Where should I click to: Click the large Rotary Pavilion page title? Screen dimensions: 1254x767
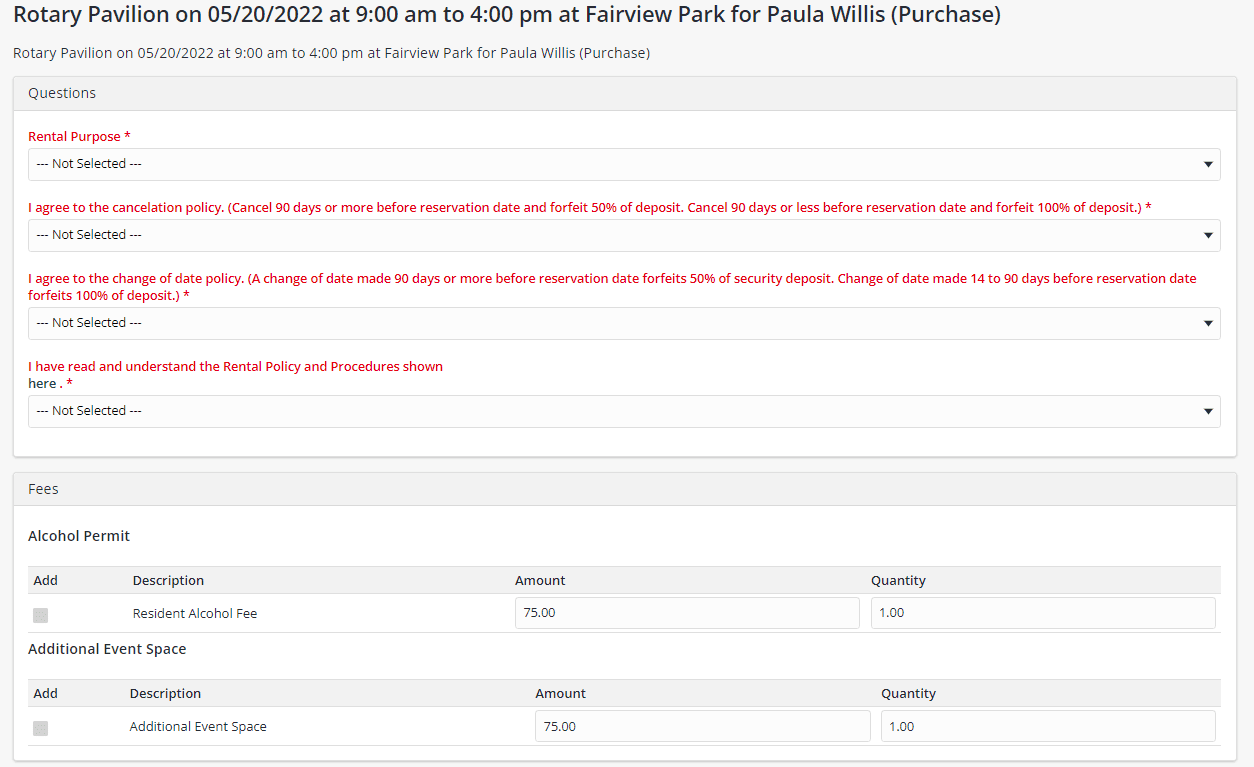tap(506, 15)
